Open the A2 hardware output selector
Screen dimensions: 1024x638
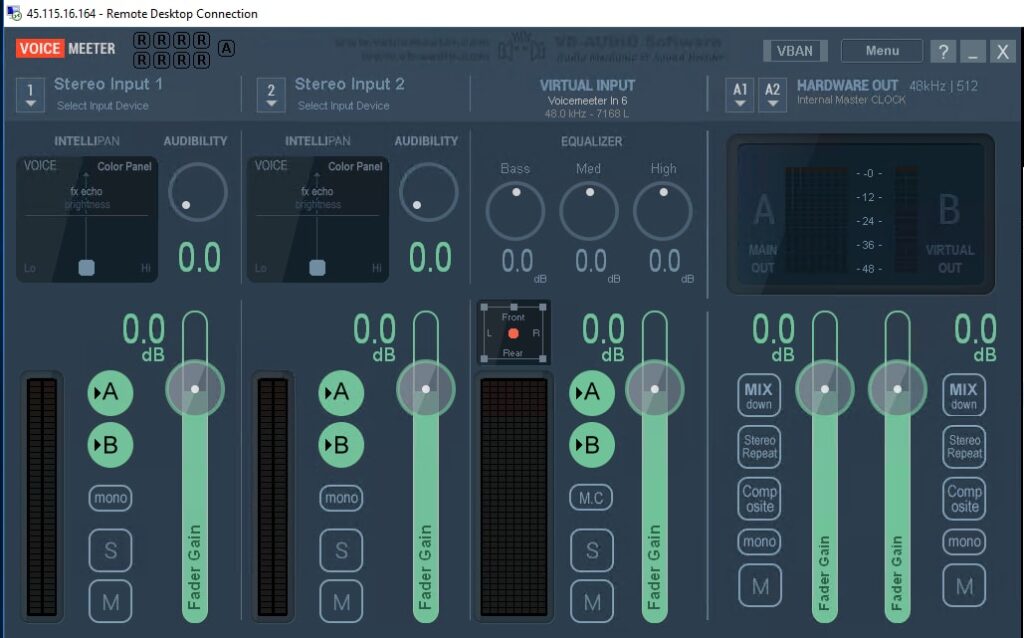pos(772,95)
